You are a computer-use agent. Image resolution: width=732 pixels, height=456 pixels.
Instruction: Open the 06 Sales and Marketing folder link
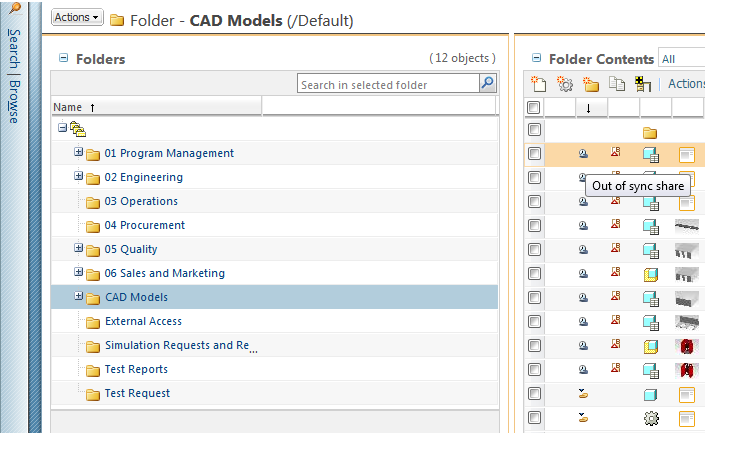point(164,273)
